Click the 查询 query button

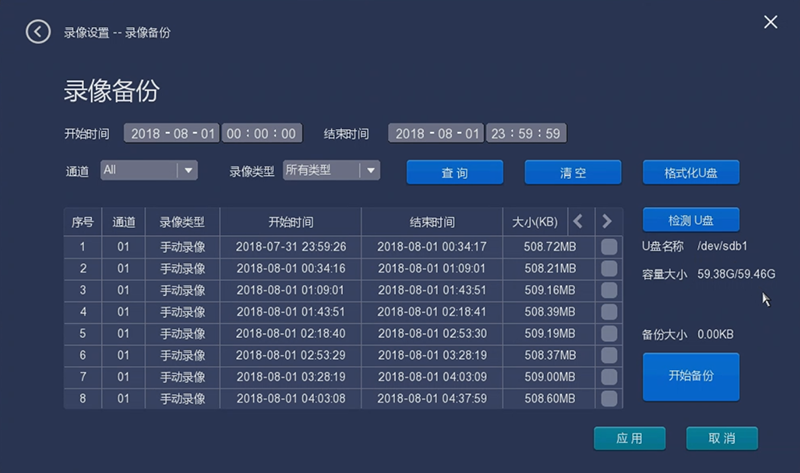pos(454,173)
